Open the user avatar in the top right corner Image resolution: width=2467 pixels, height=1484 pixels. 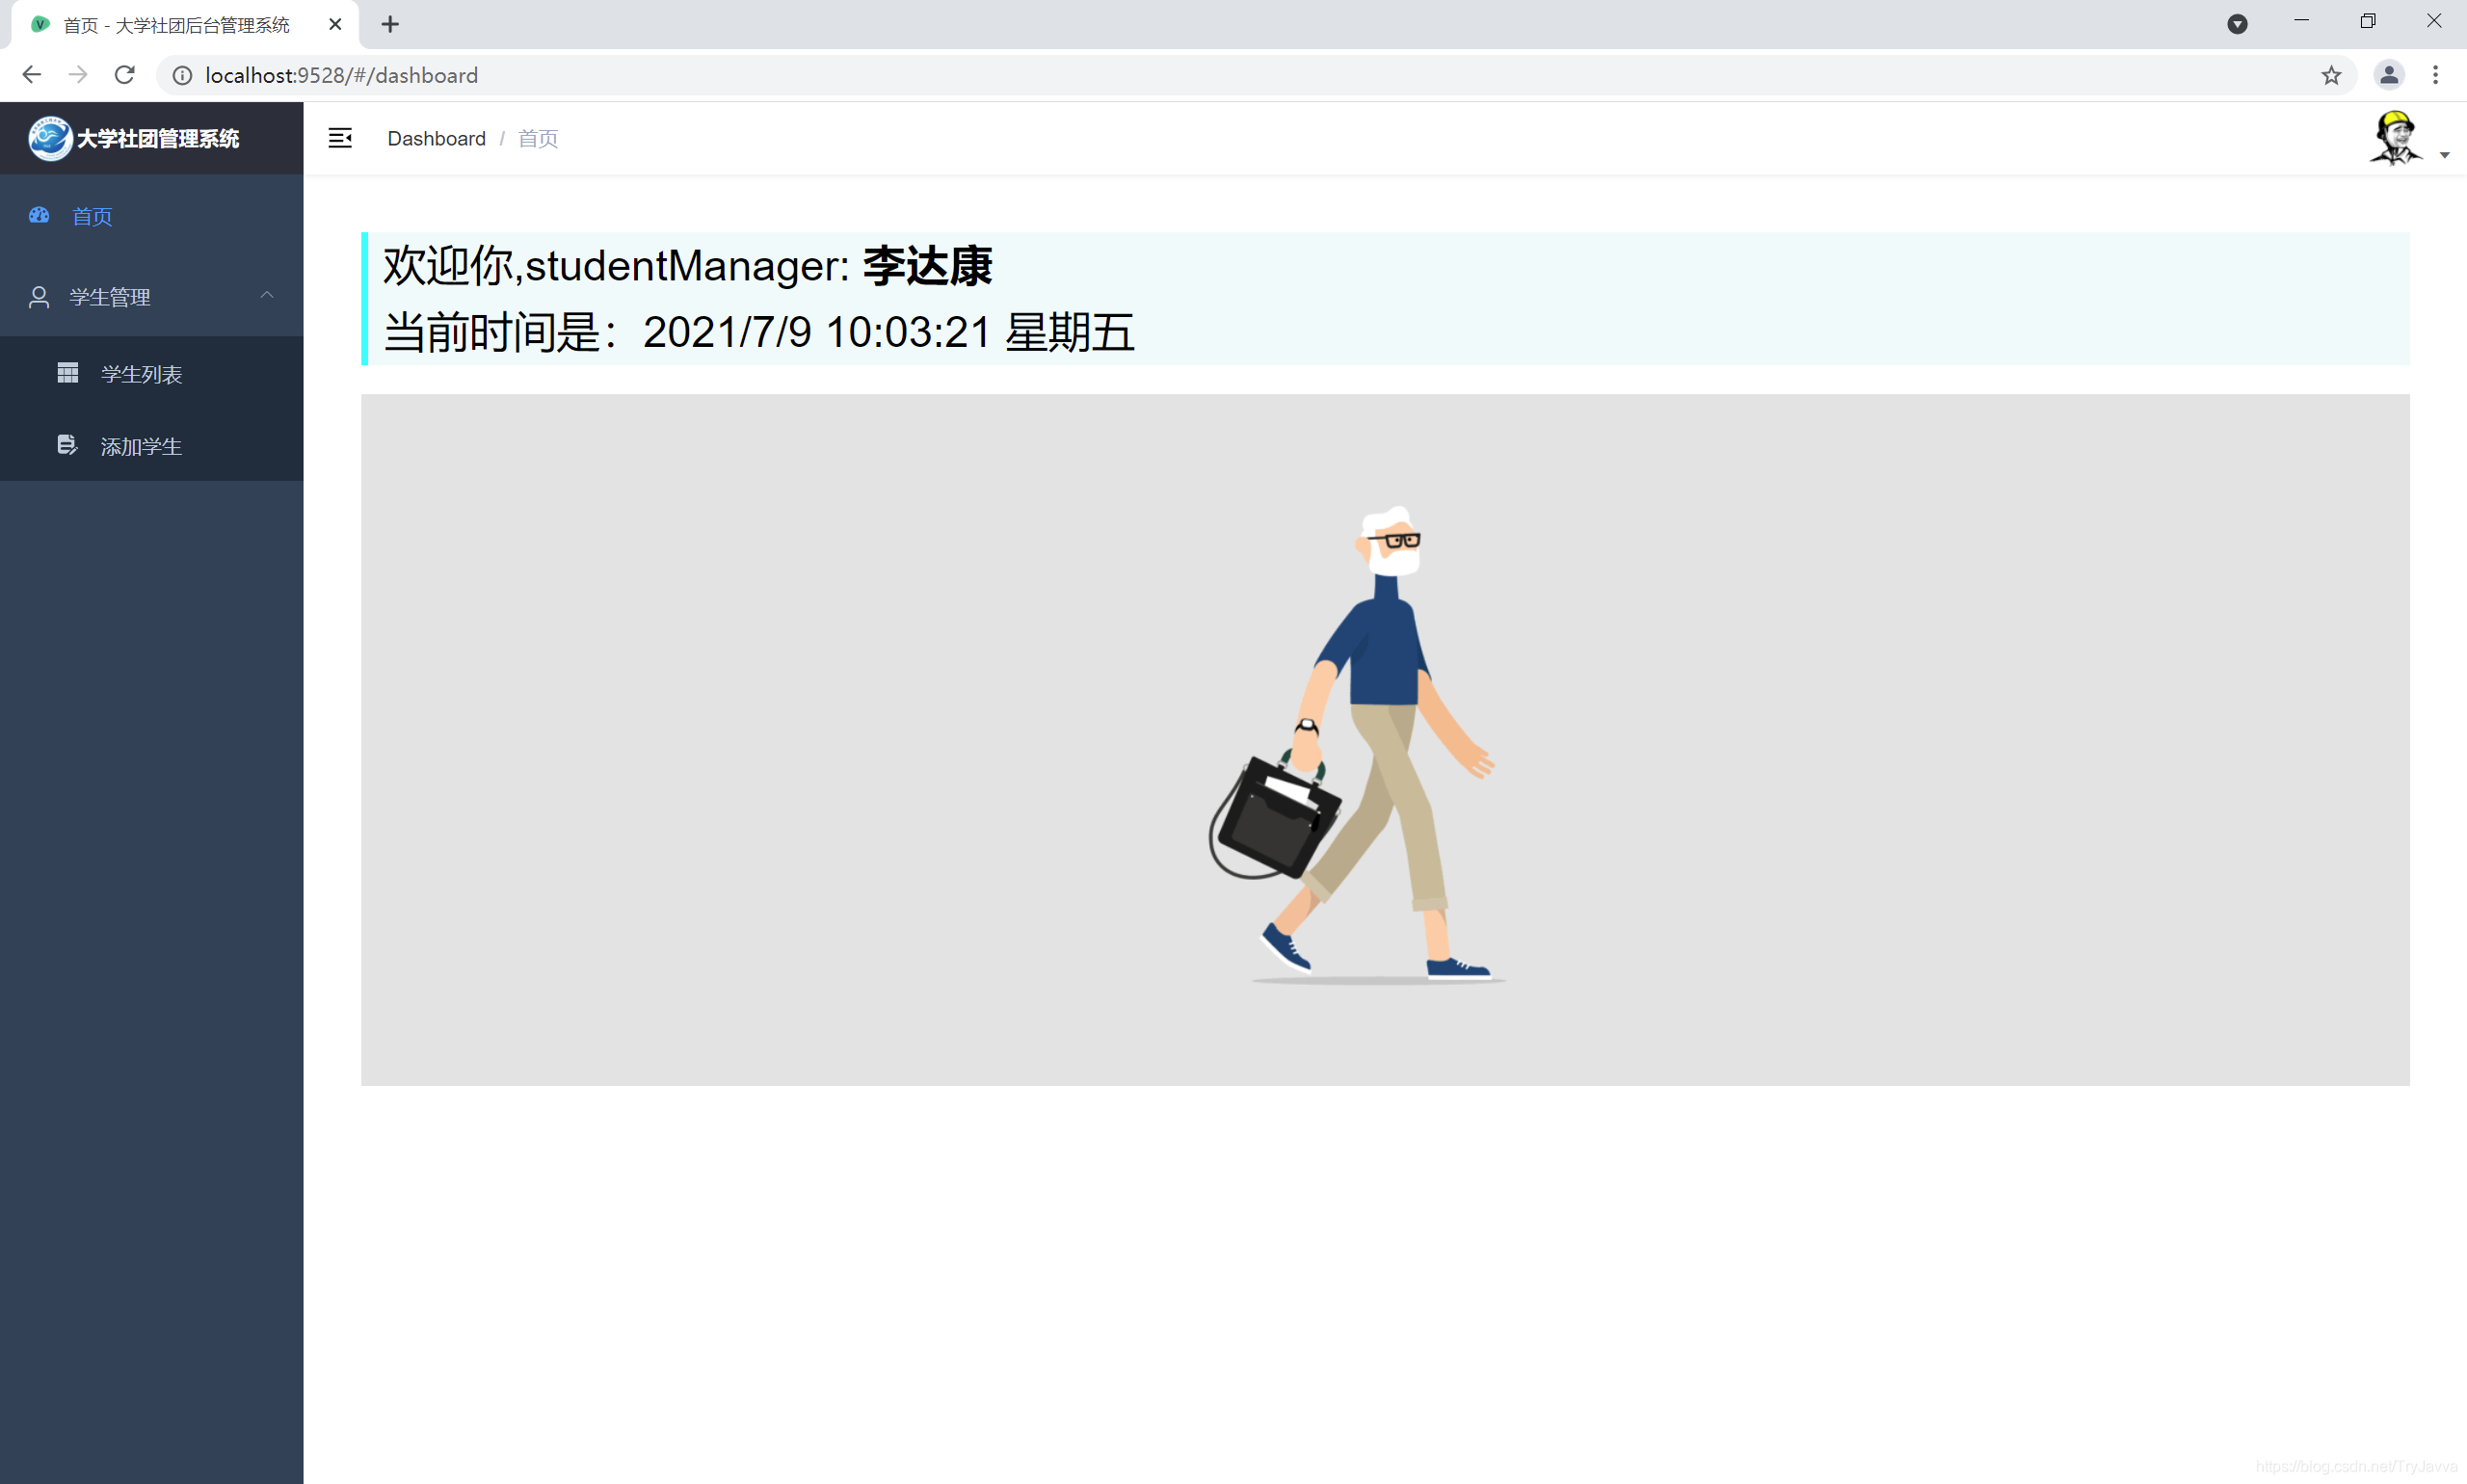click(x=2395, y=137)
